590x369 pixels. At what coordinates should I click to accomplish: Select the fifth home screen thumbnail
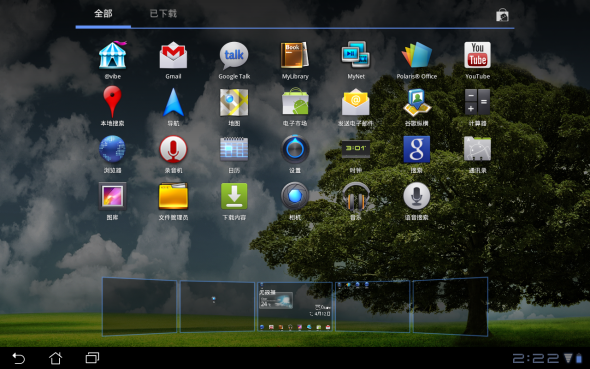[x=450, y=307]
